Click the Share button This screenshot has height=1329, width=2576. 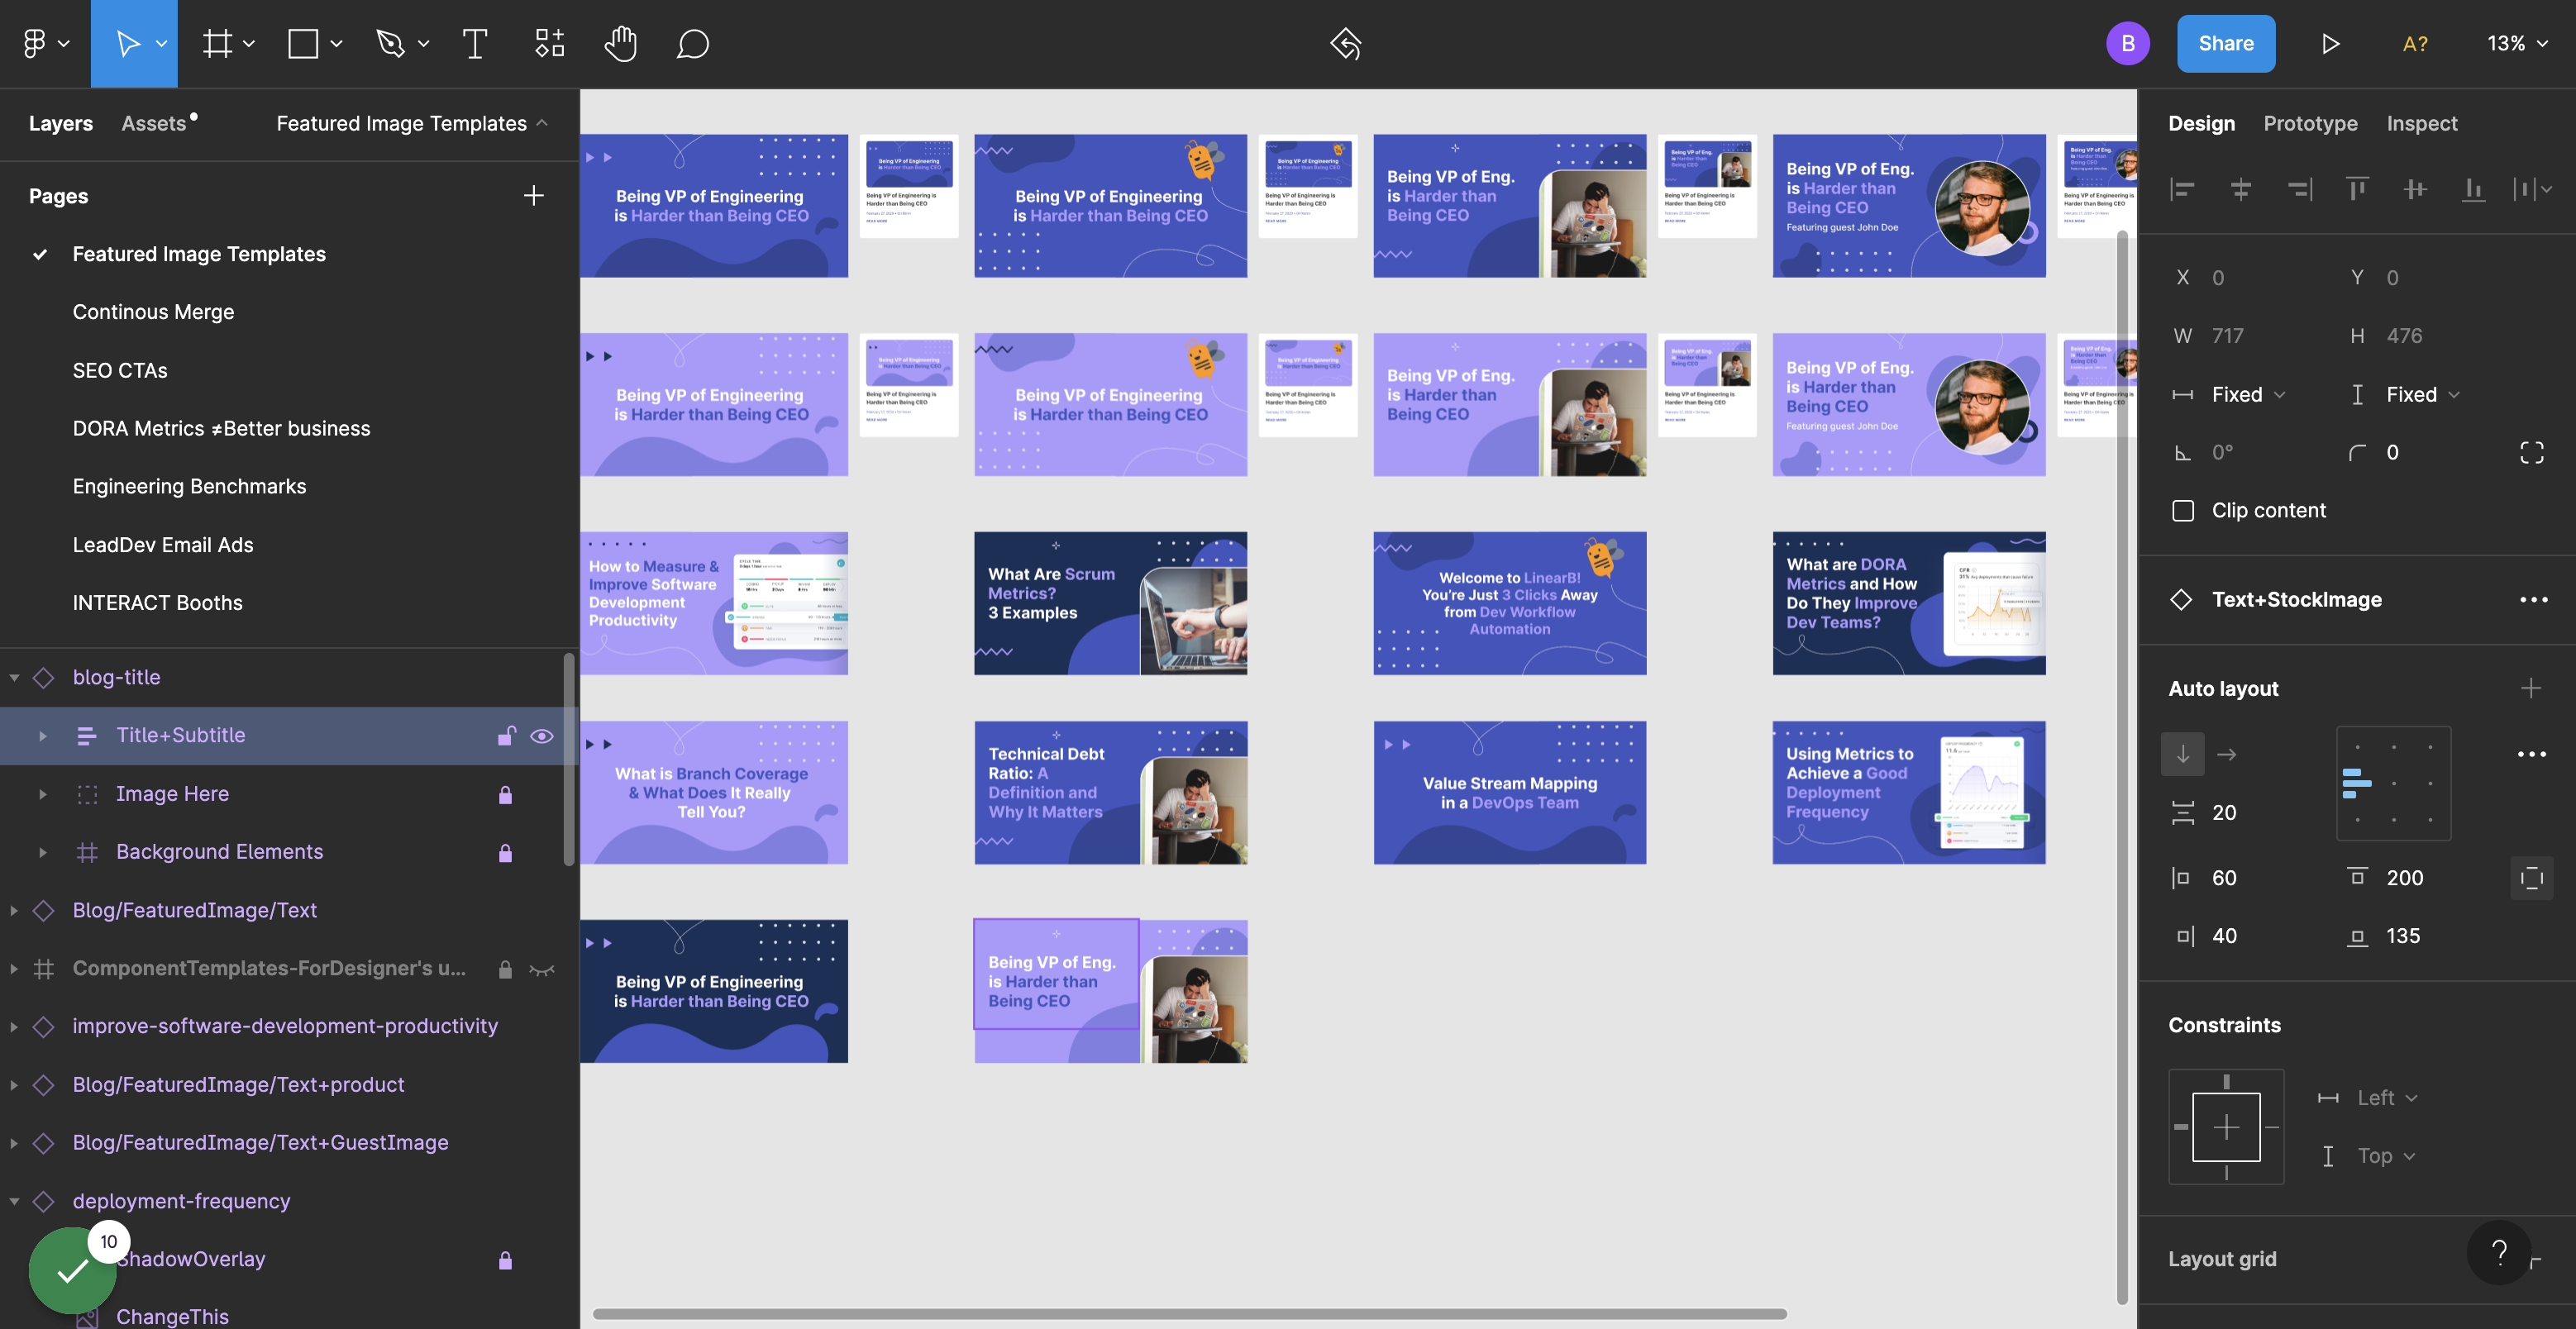coord(2226,43)
